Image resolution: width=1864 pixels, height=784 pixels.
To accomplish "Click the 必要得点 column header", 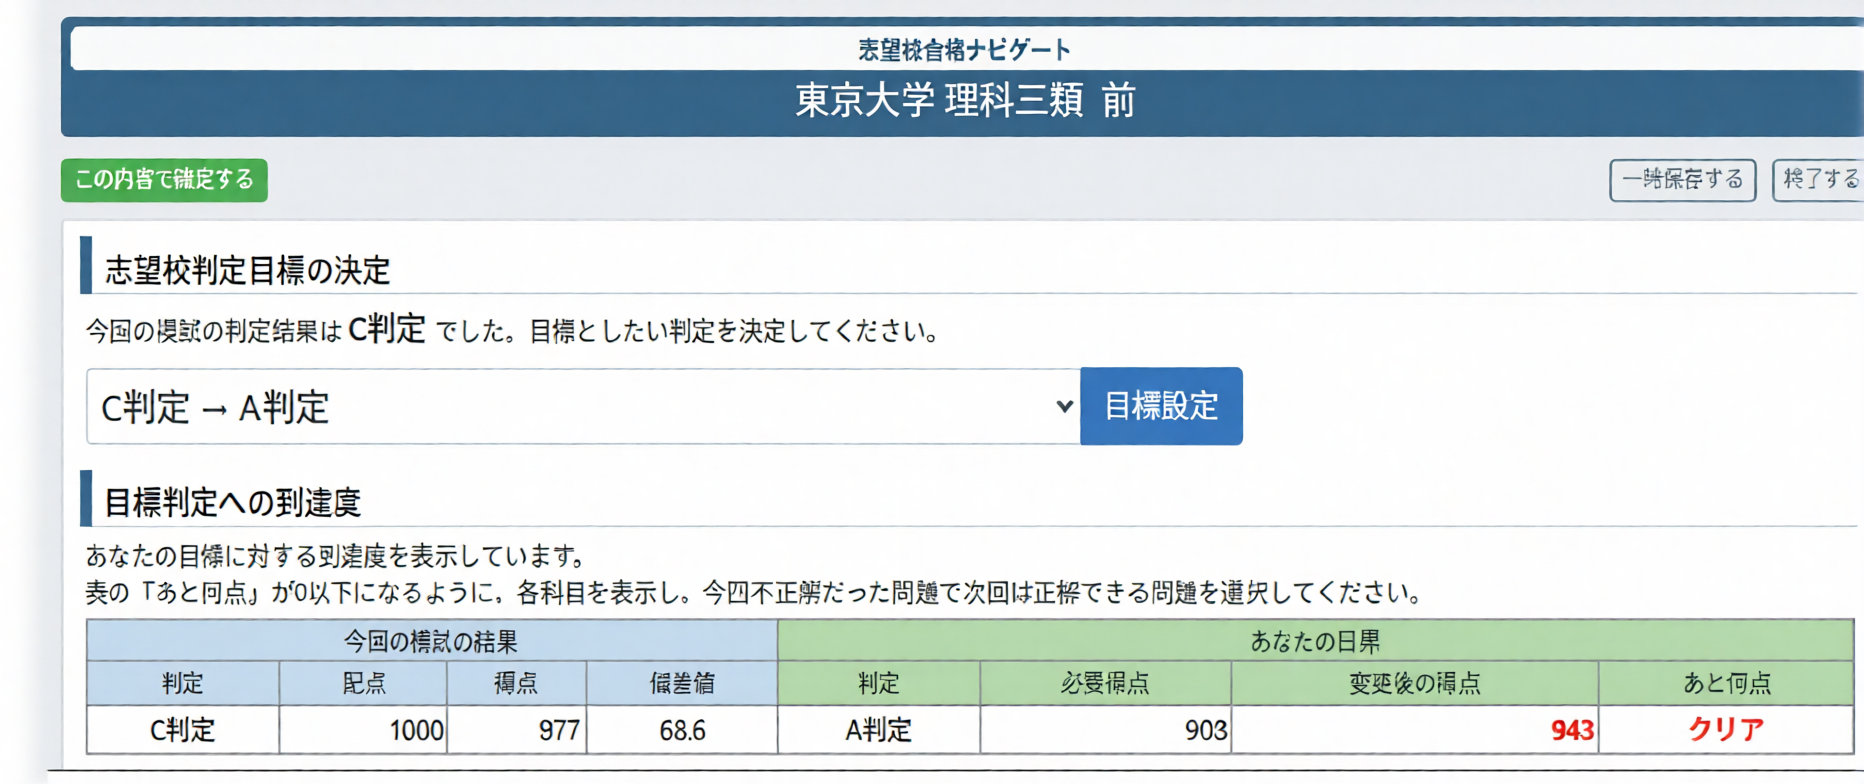I will (x=1105, y=683).
